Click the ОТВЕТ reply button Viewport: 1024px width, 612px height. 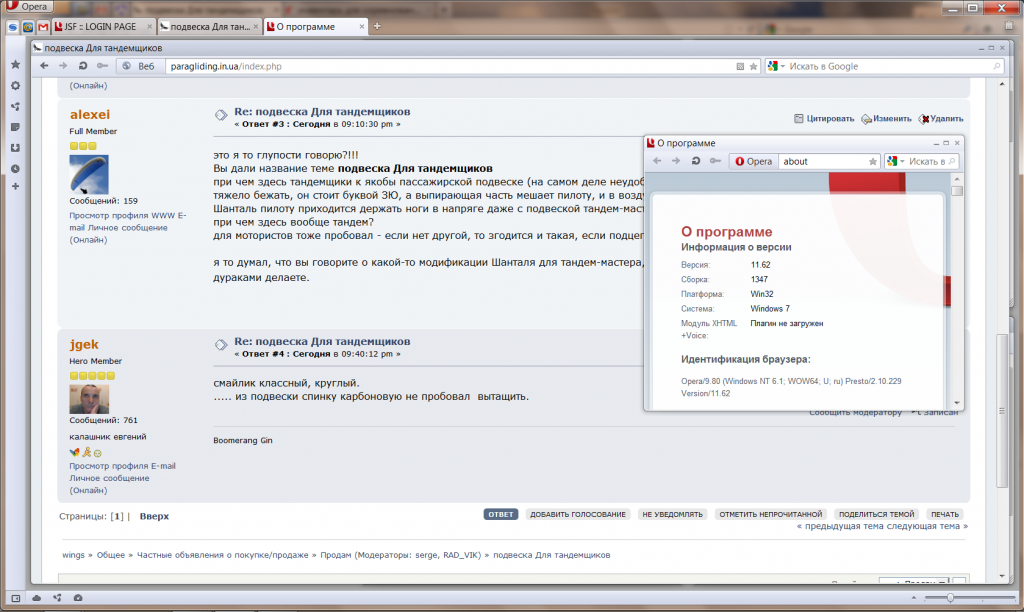(500, 514)
